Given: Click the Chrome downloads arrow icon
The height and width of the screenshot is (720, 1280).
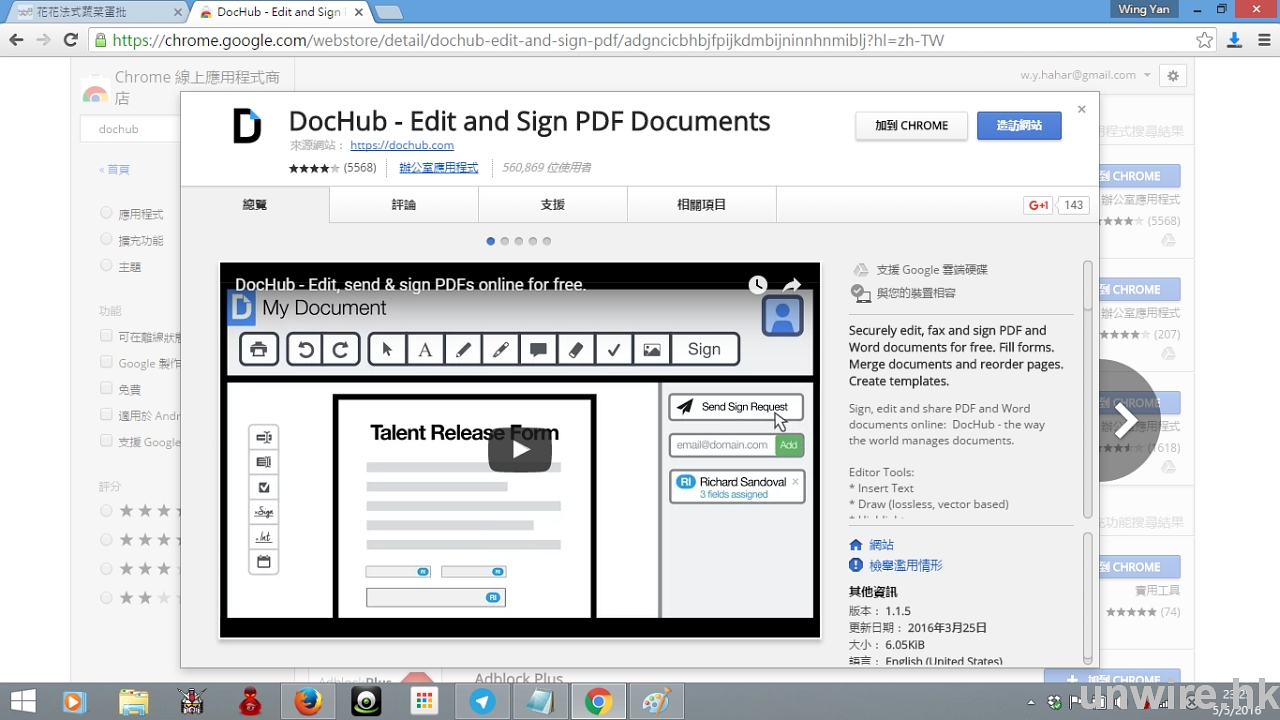Looking at the screenshot, I should [x=1234, y=40].
